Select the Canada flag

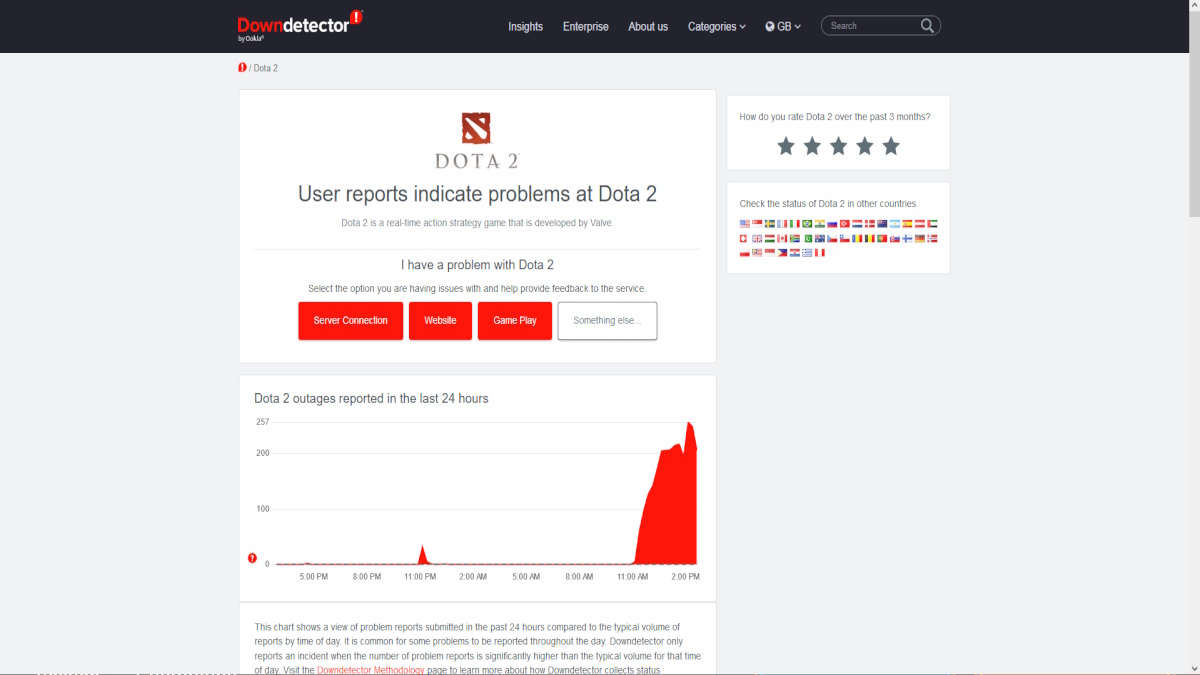[783, 239]
